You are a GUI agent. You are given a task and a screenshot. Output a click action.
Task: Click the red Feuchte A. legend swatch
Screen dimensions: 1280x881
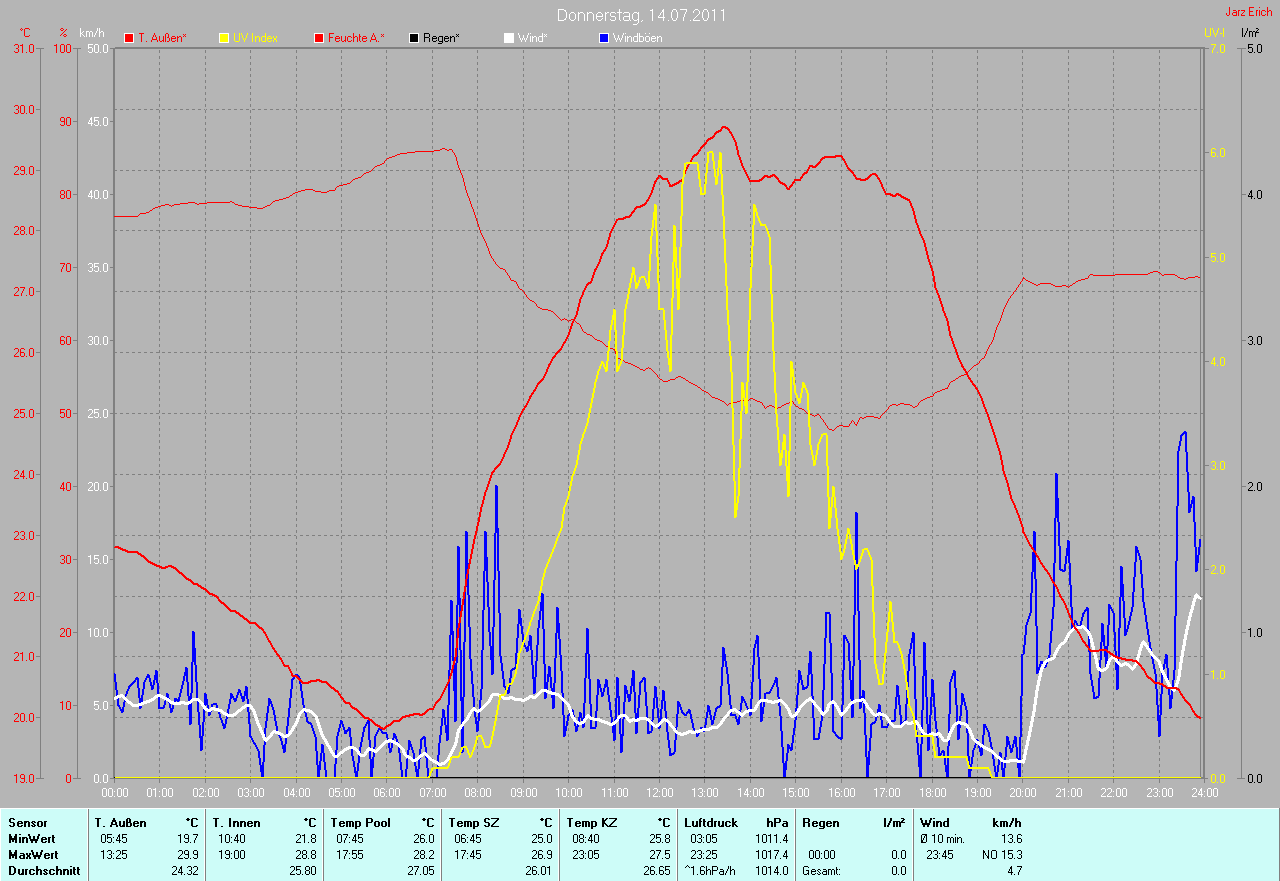coord(319,38)
